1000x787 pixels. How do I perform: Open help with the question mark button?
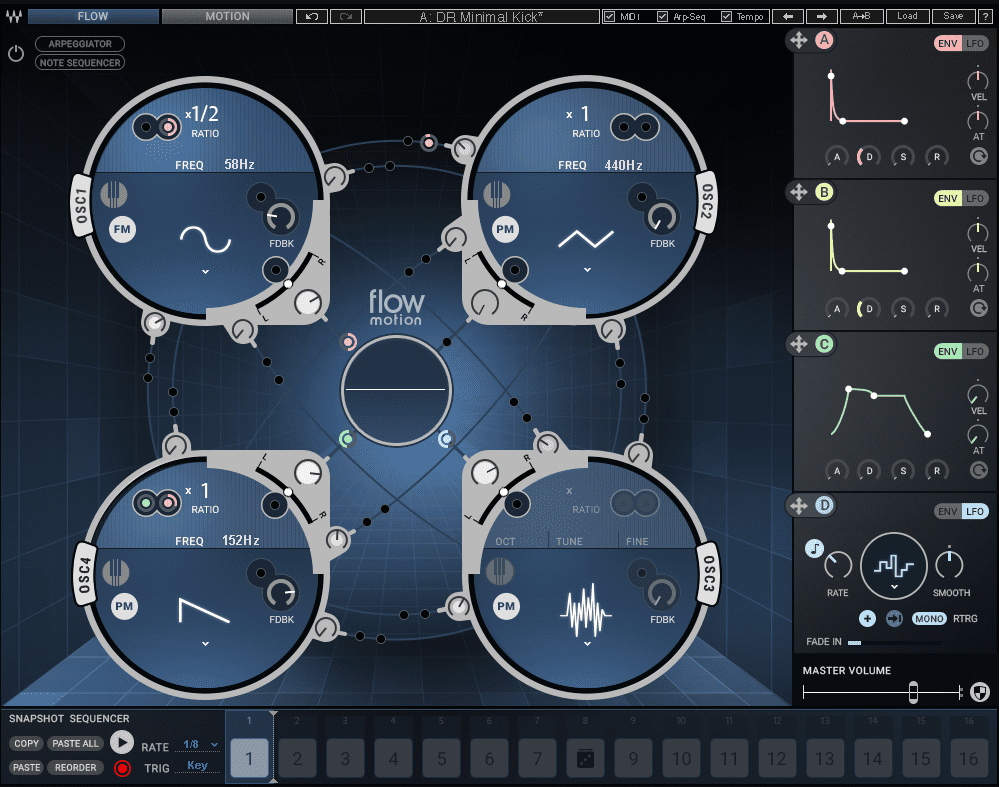click(x=986, y=17)
